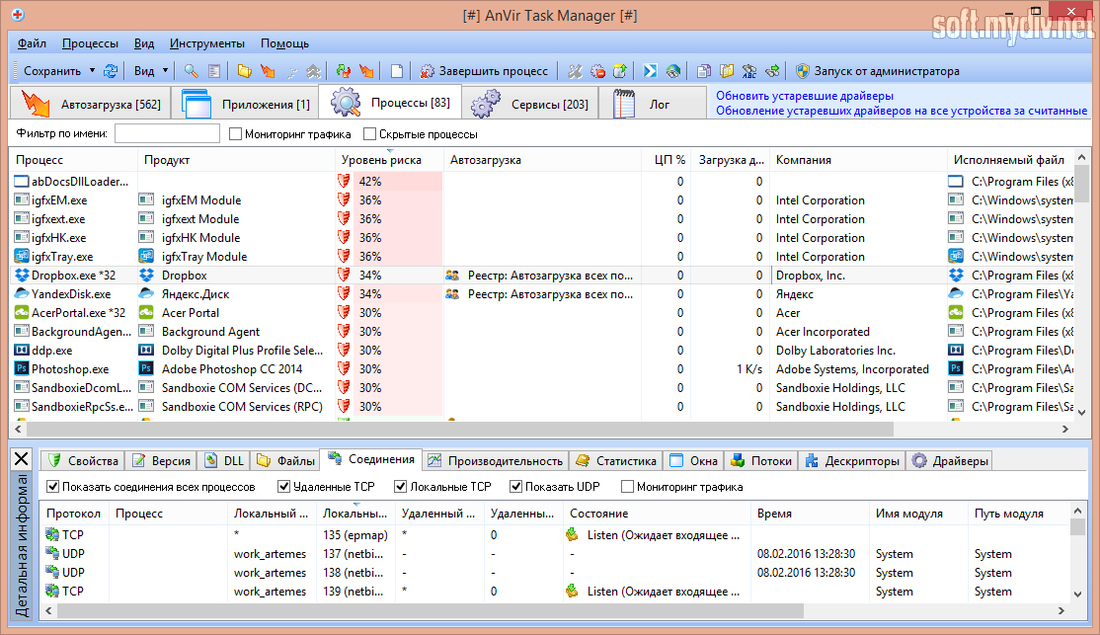
Task: Click the copy documents toolbar icon
Action: click(x=704, y=71)
